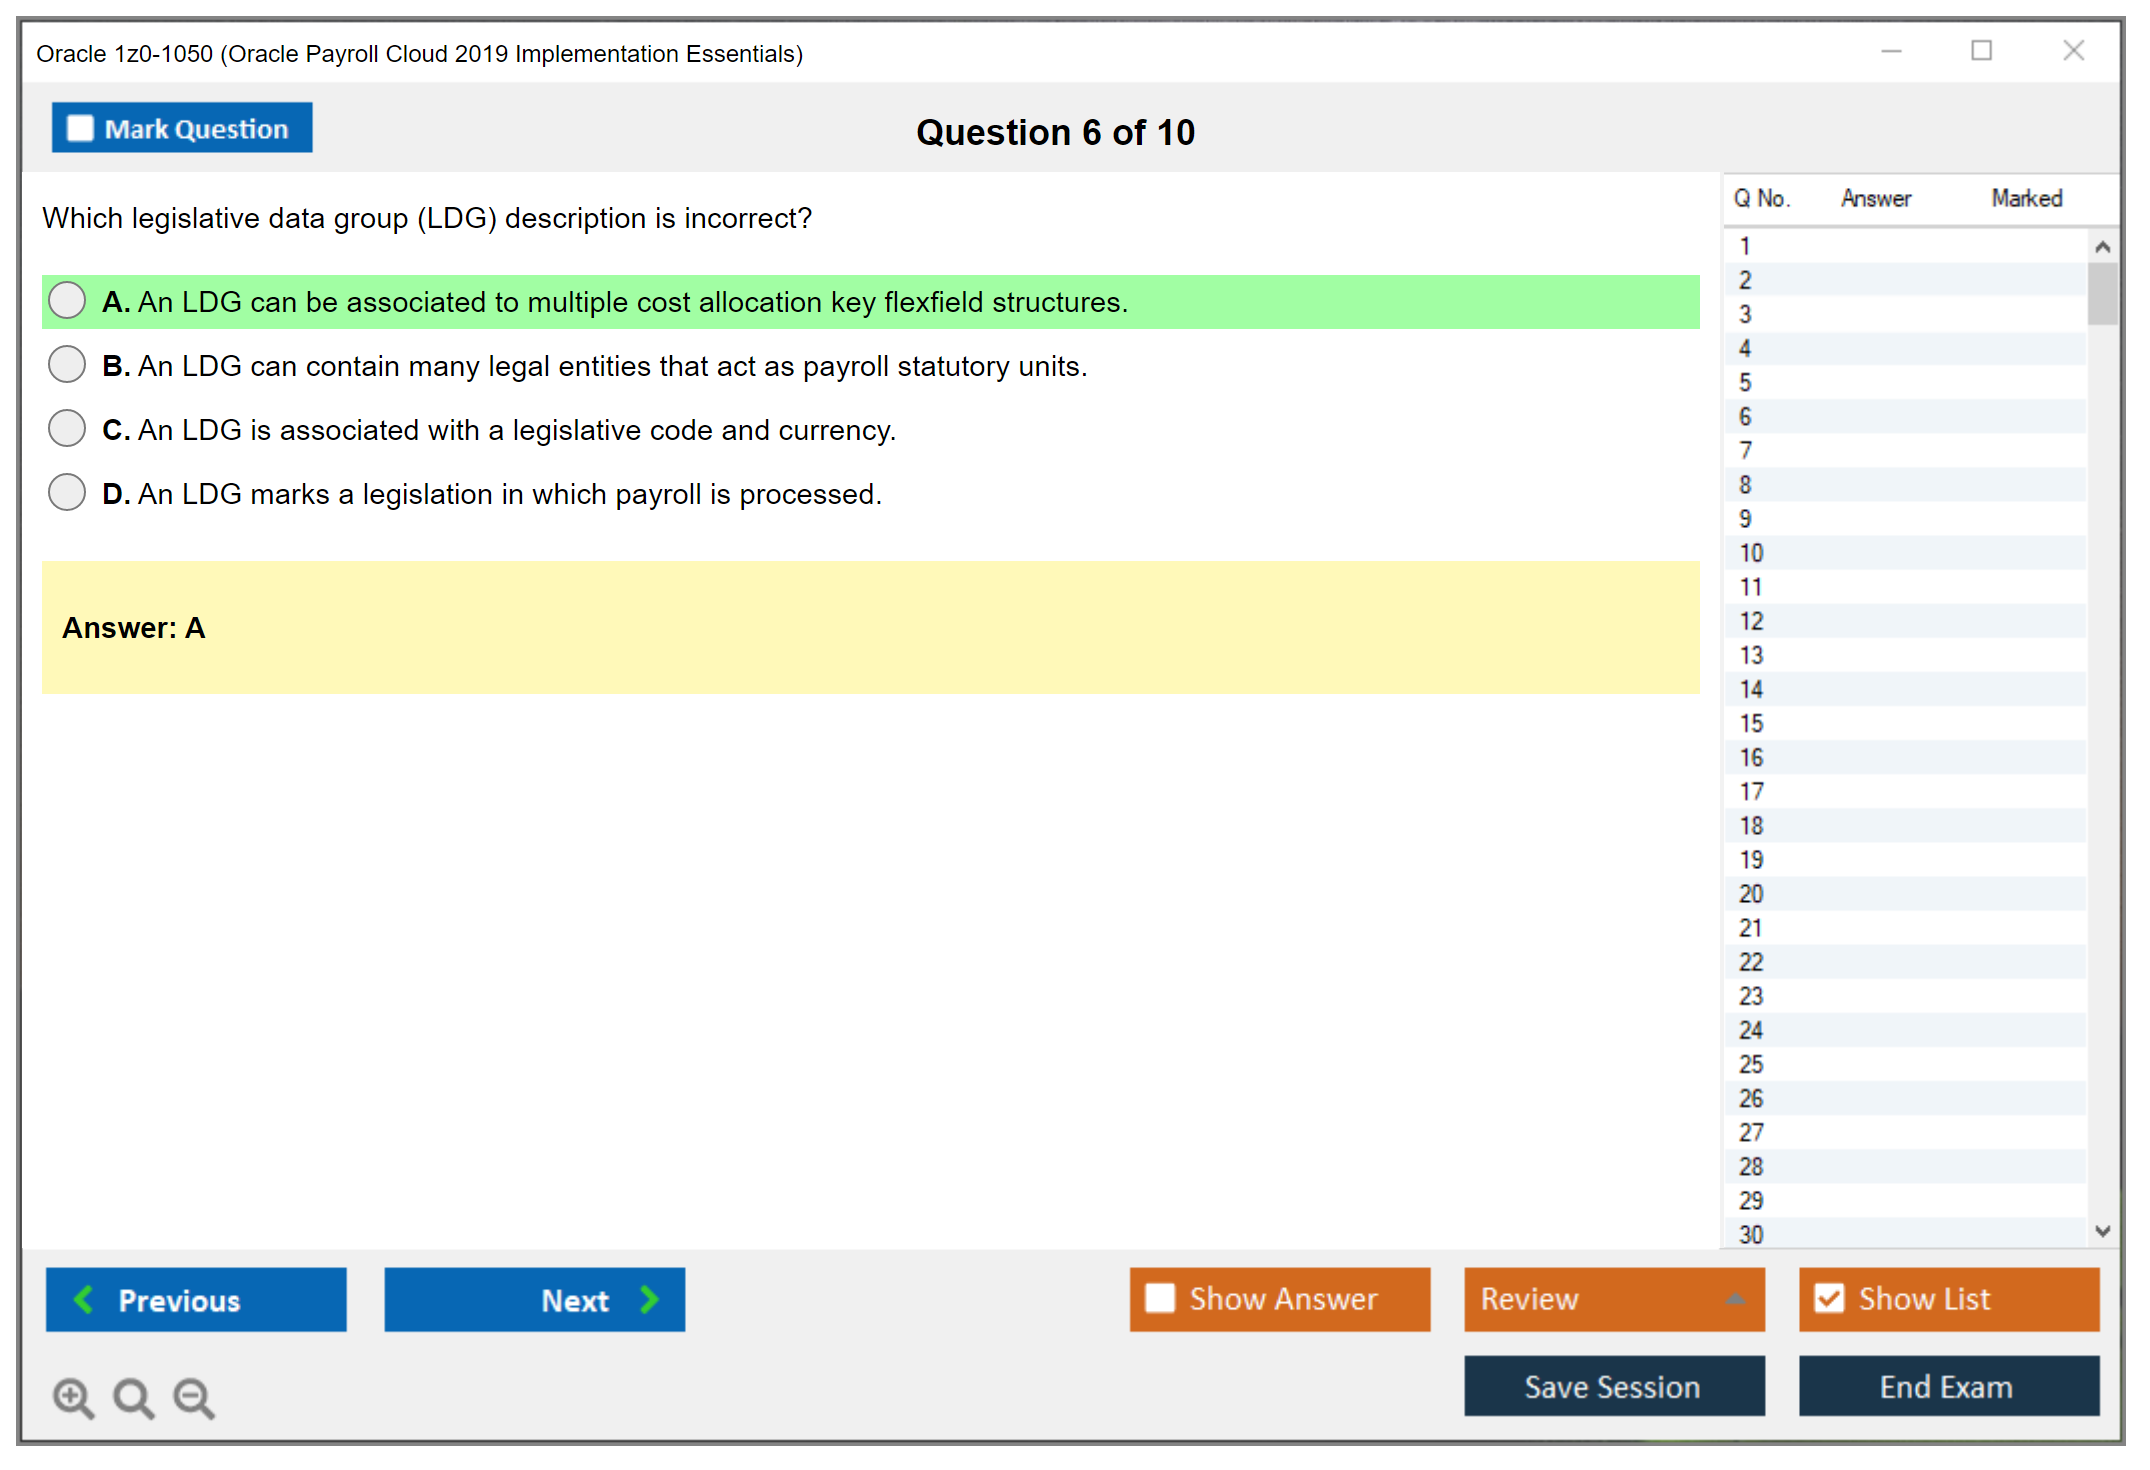The height and width of the screenshot is (1470, 2150).
Task: Select answer option B radio button
Action: tap(67, 365)
